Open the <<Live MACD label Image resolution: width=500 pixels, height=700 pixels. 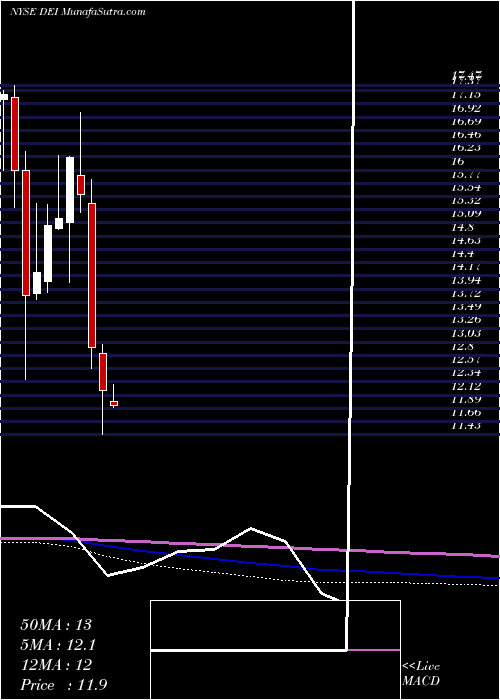coord(421,673)
